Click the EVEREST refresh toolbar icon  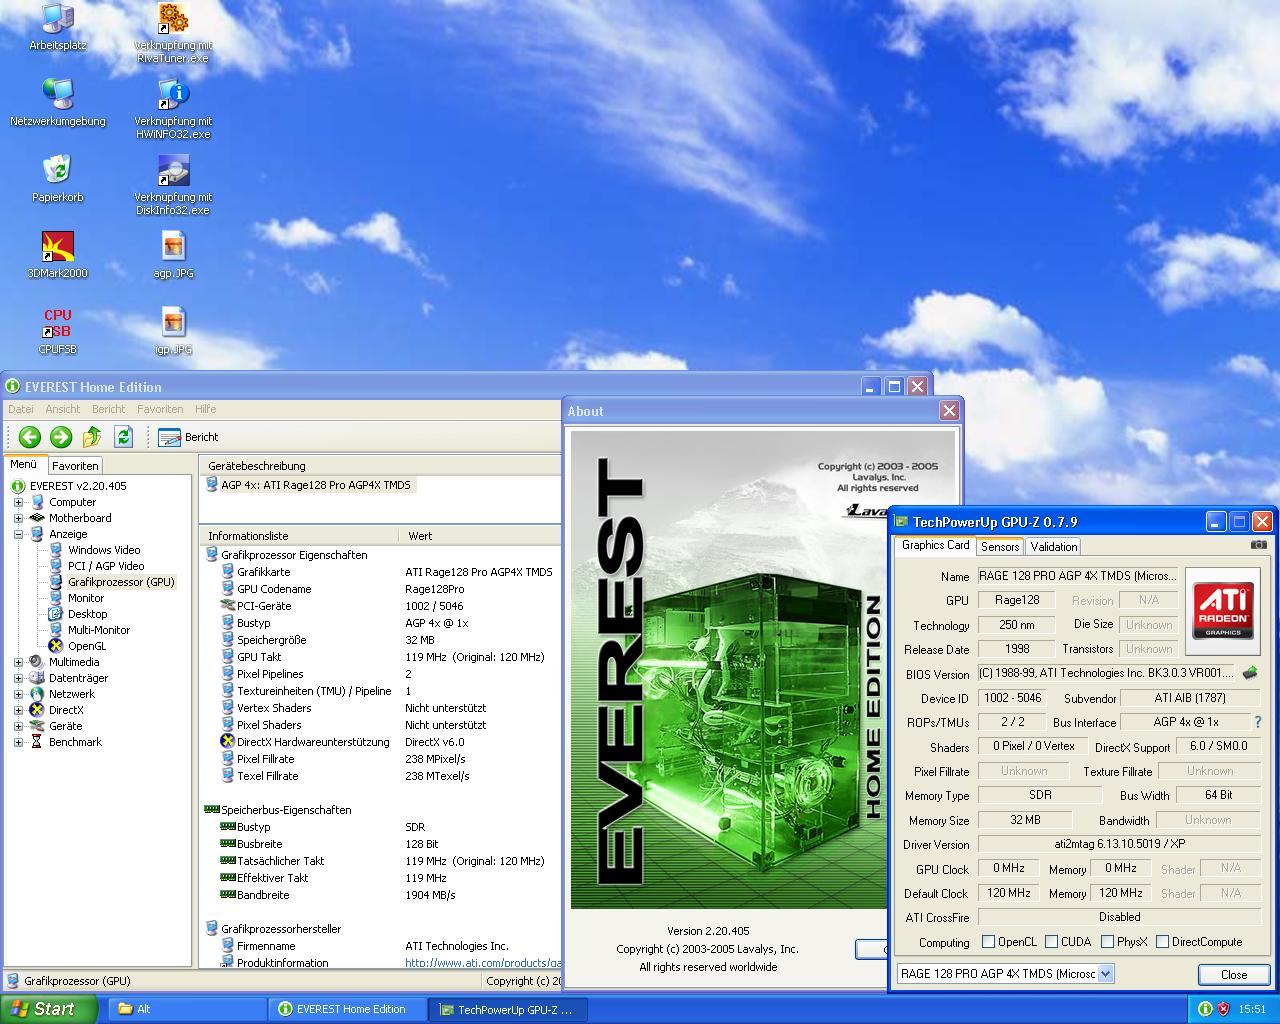pyautogui.click(x=123, y=437)
